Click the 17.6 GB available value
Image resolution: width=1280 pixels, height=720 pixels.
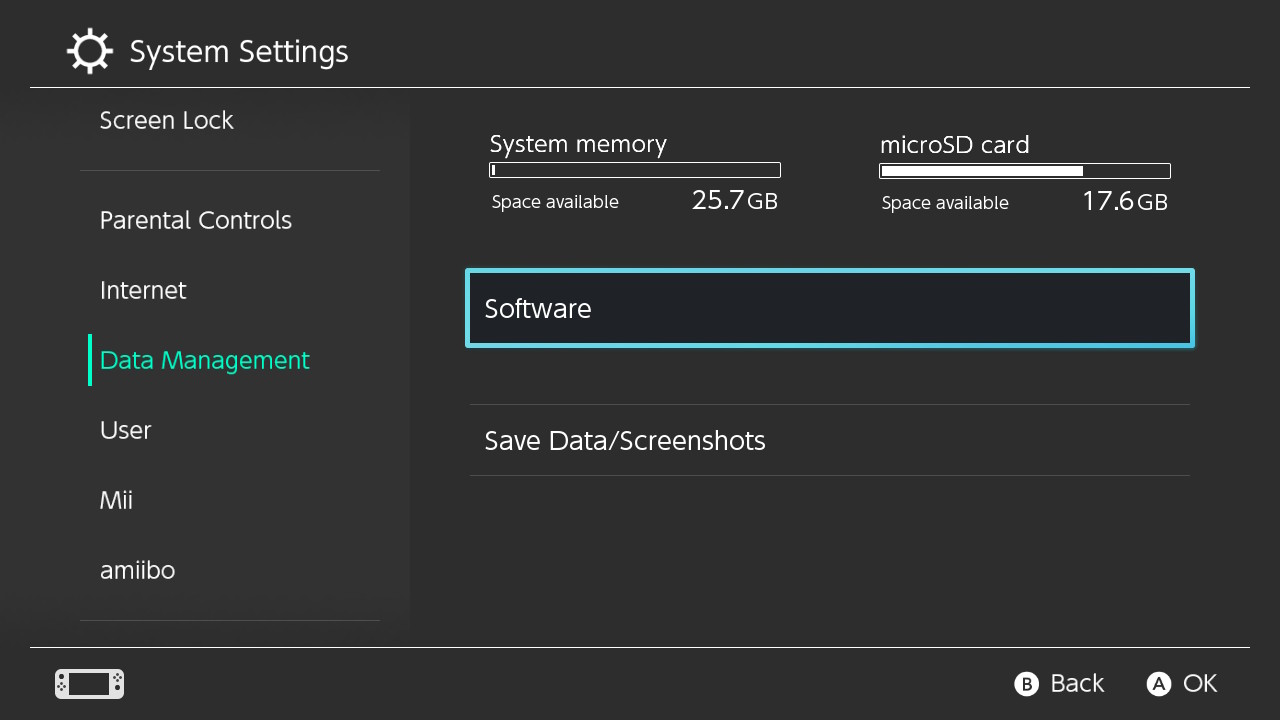(1124, 202)
